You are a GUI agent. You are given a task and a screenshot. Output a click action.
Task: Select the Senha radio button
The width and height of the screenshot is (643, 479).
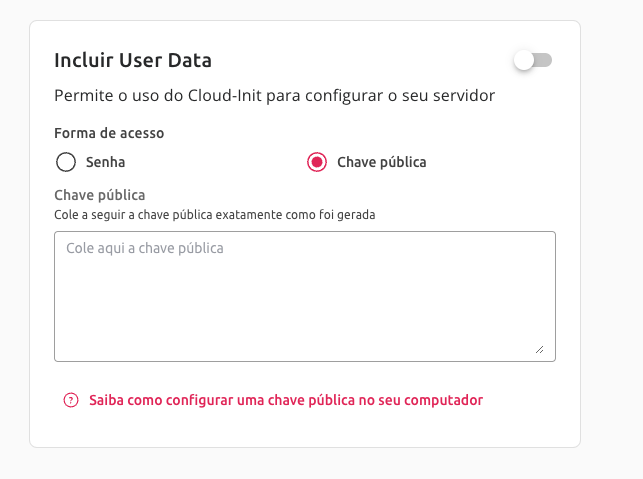66,162
